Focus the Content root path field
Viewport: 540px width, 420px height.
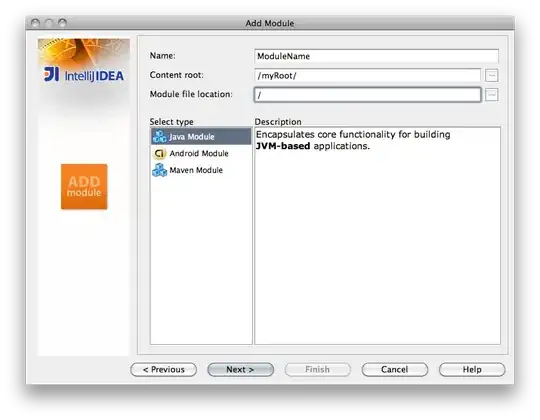367,75
